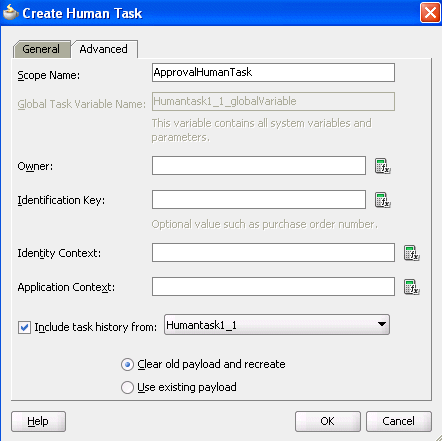
Task: Click the dropdown arrow beside Humantask1_1
Action: click(382, 324)
